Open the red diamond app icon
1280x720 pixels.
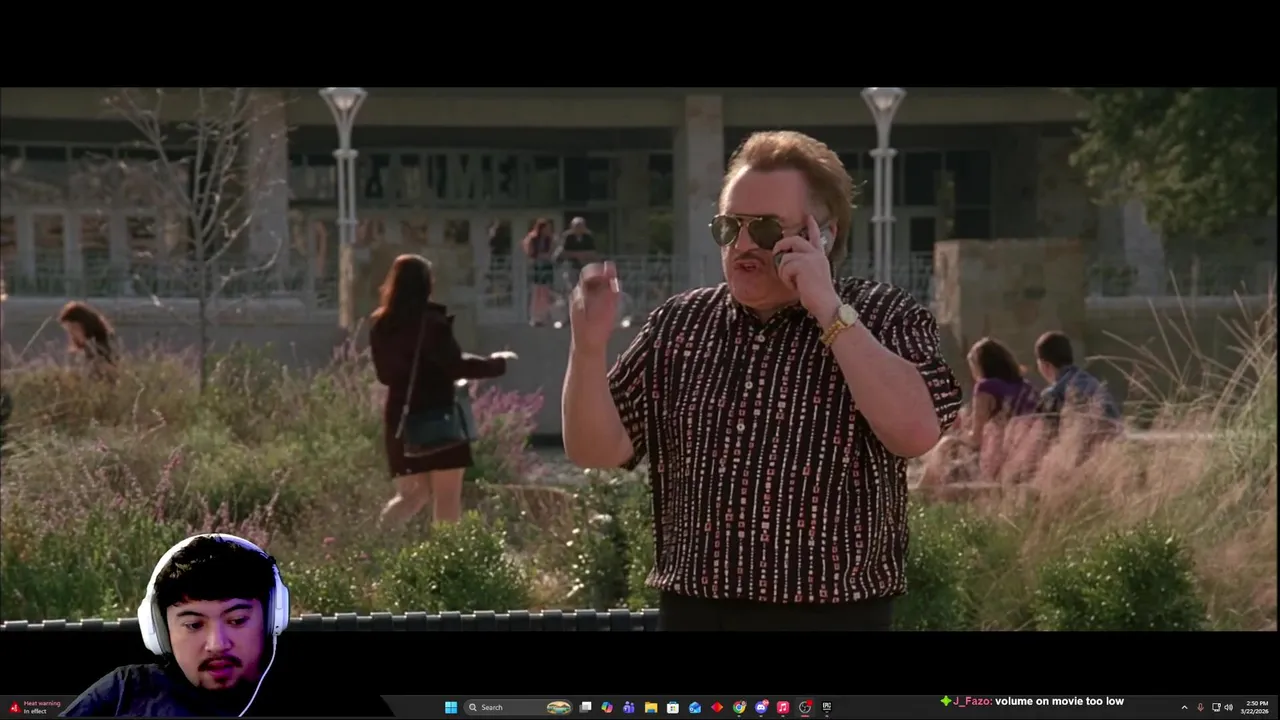(x=717, y=707)
